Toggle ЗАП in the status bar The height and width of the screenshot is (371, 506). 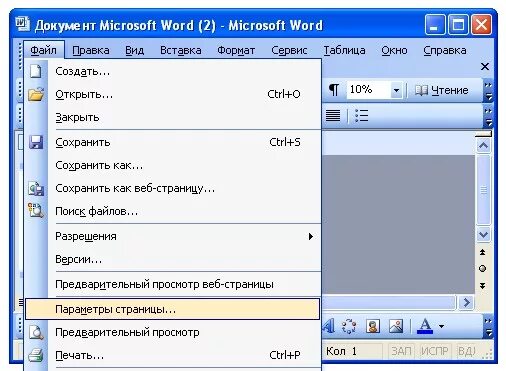[401, 351]
